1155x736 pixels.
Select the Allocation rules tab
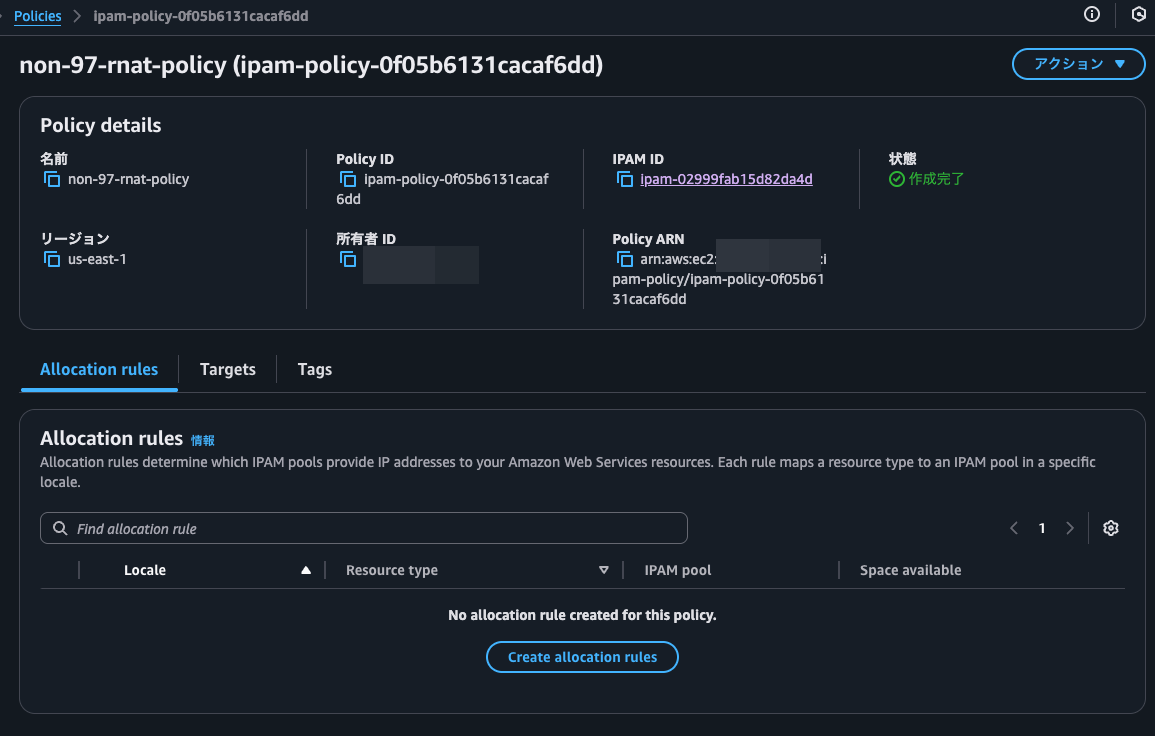99,369
